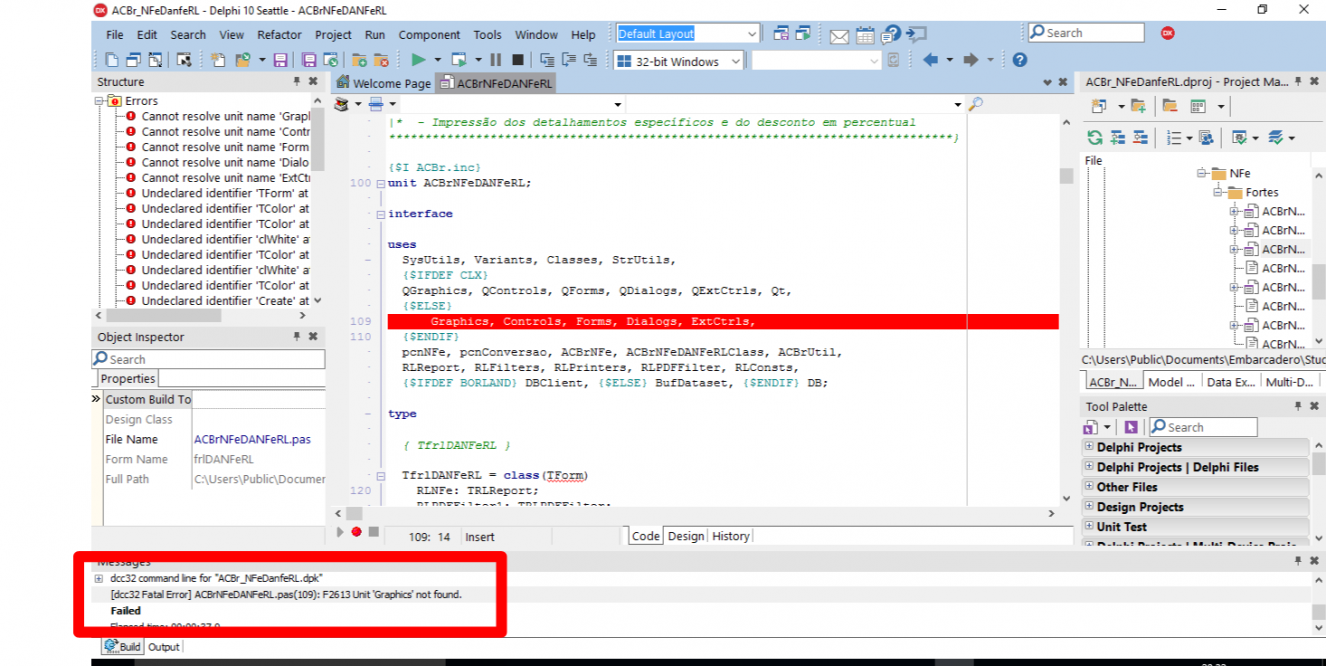Click the Program Reset stop icon

[517, 60]
